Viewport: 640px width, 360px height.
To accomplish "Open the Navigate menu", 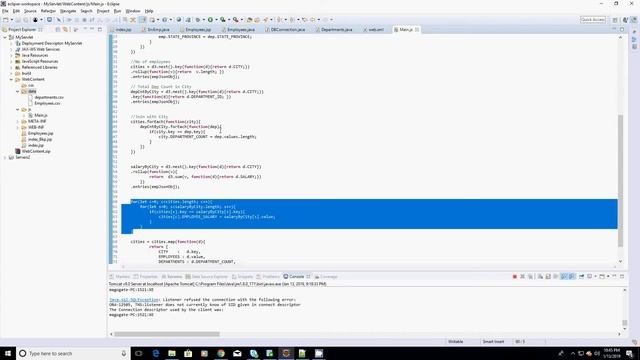I will 68,11.
